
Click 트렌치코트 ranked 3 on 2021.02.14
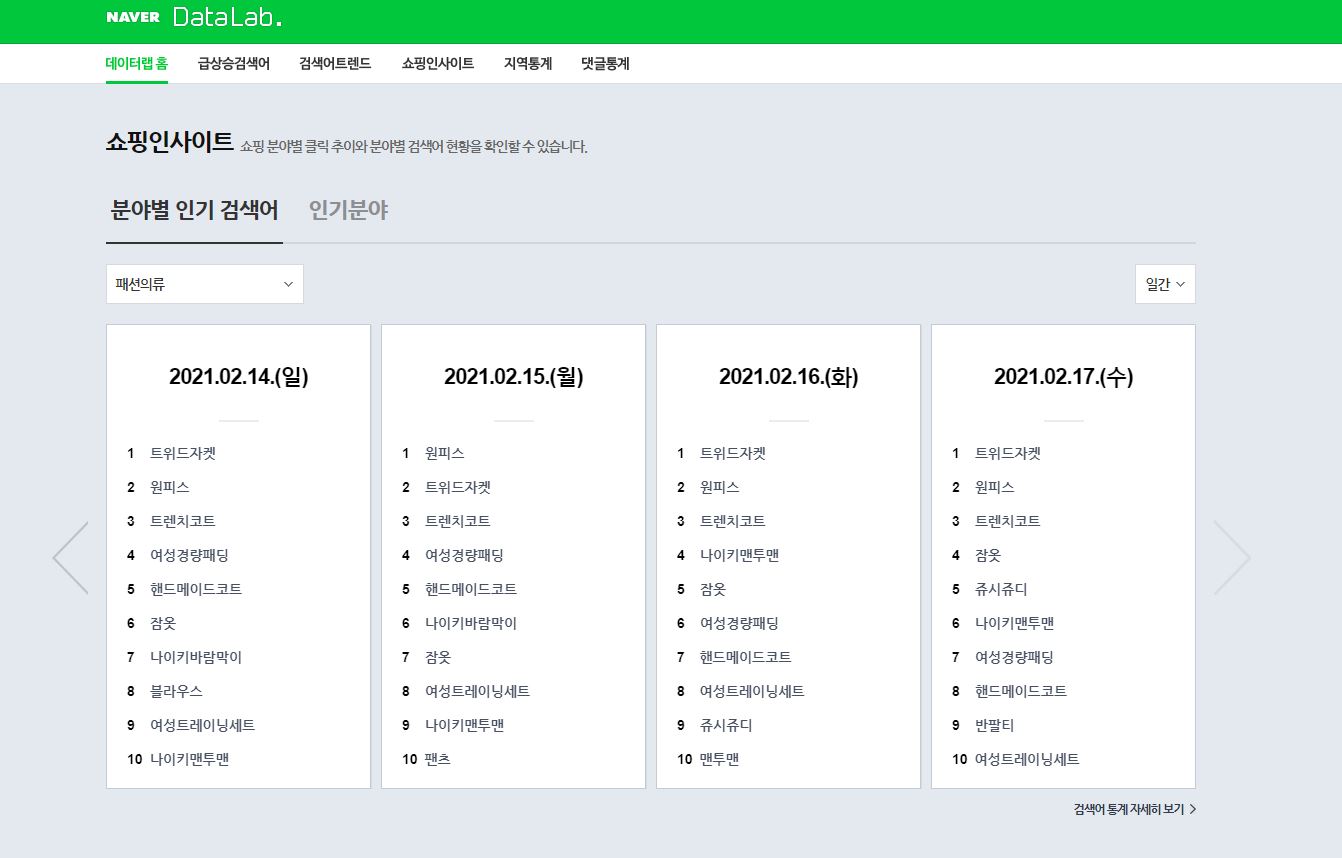point(183,521)
